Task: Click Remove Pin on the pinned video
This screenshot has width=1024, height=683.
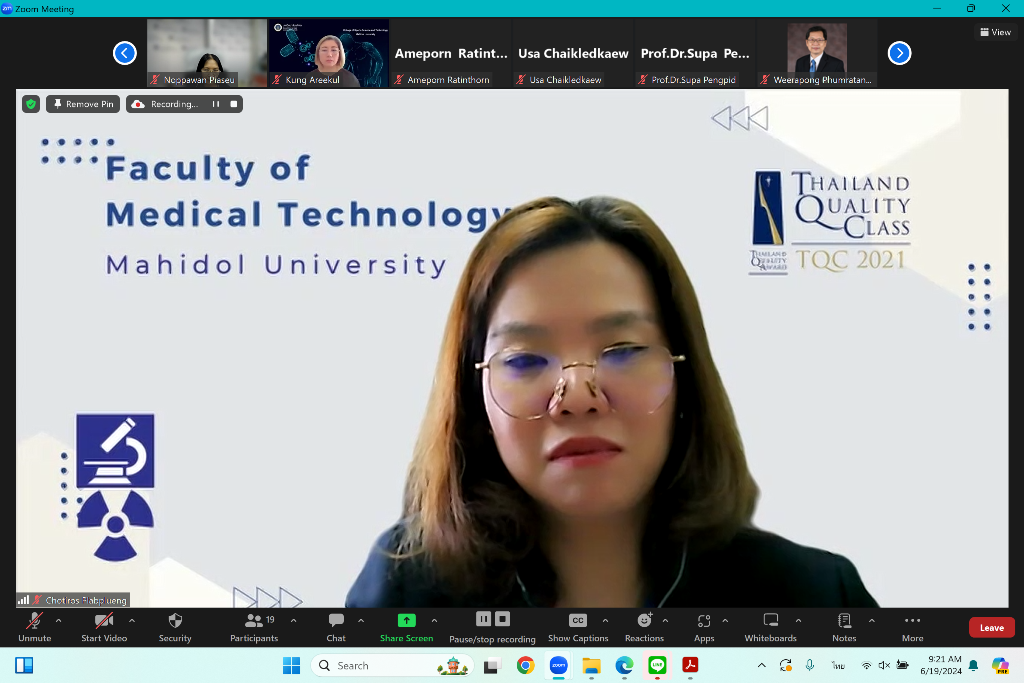Action: (83, 104)
